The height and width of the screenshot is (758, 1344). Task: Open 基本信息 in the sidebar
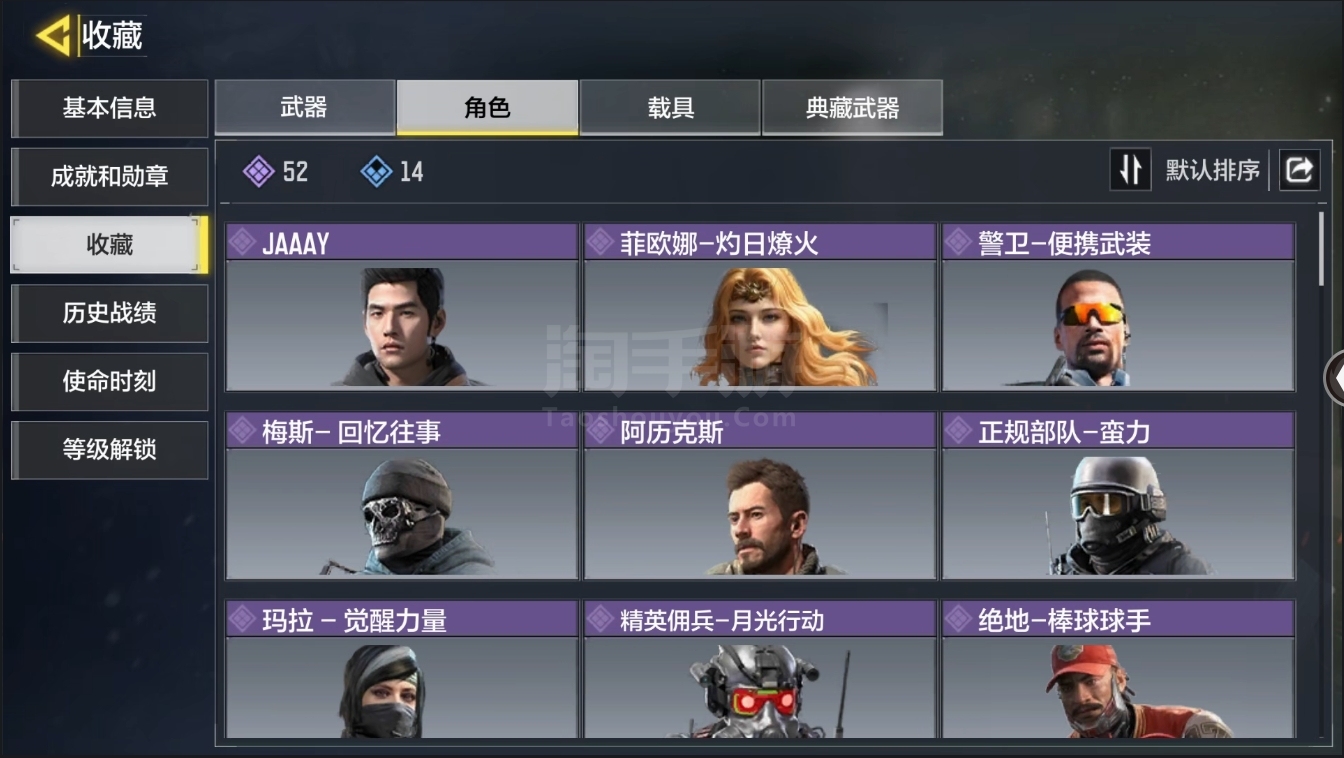pyautogui.click(x=109, y=108)
